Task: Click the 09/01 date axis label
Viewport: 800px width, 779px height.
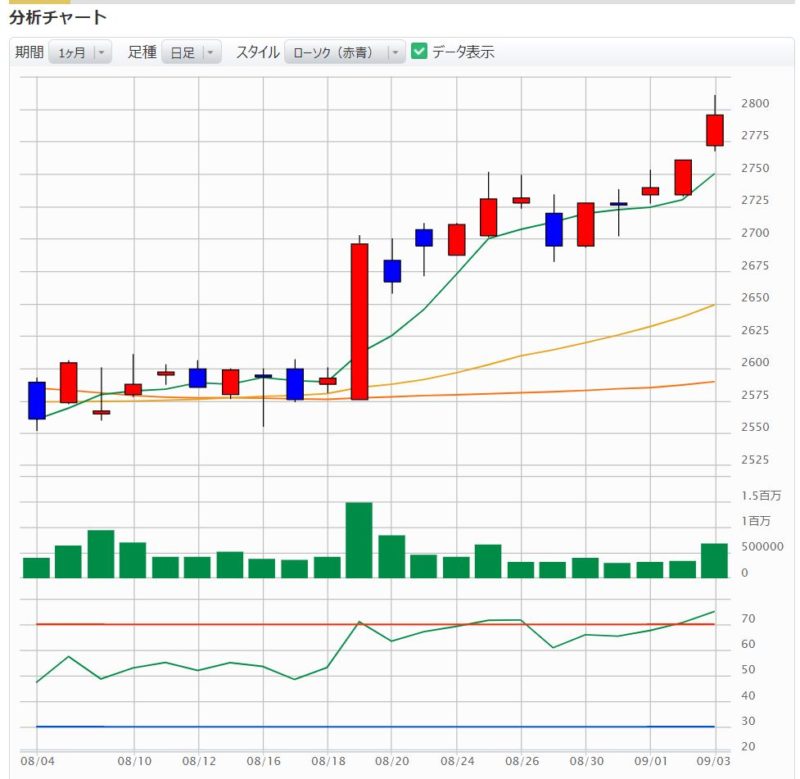Action: 651,761
